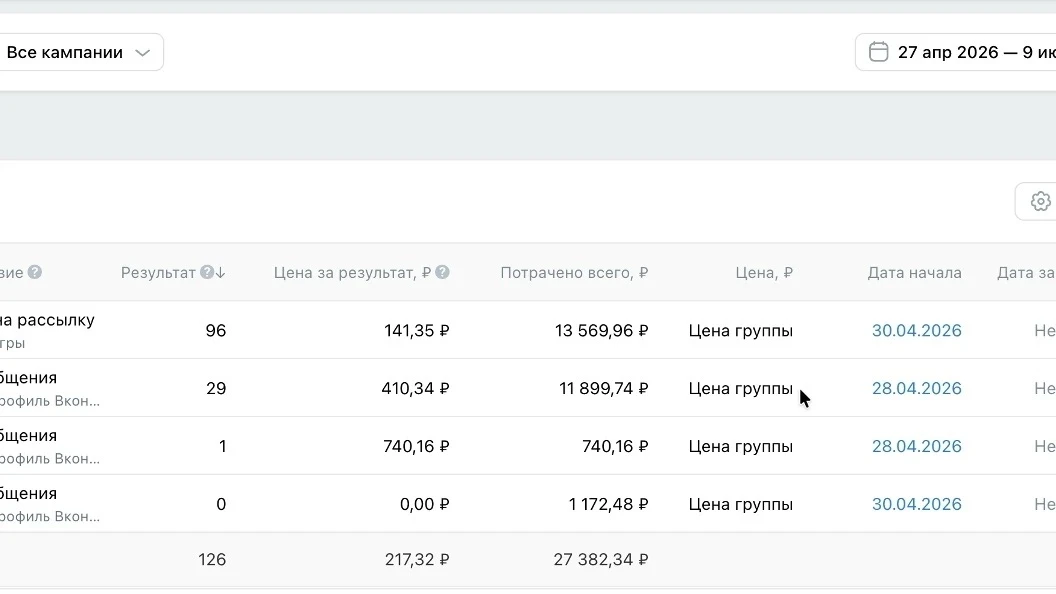Click summary total 126 results
This screenshot has width=1056, height=594.
pos(212,560)
